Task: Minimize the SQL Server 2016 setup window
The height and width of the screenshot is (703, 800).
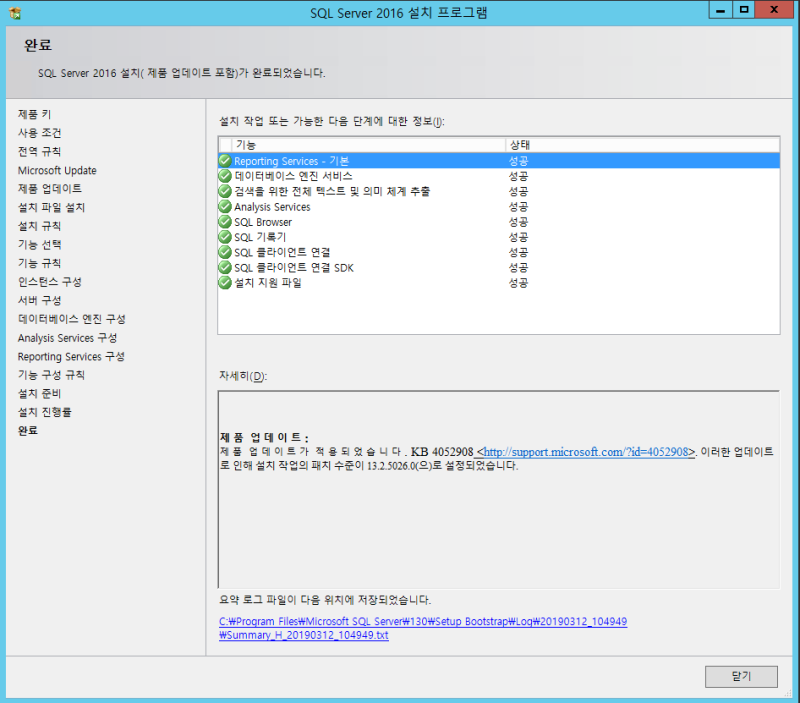Action: (x=720, y=10)
